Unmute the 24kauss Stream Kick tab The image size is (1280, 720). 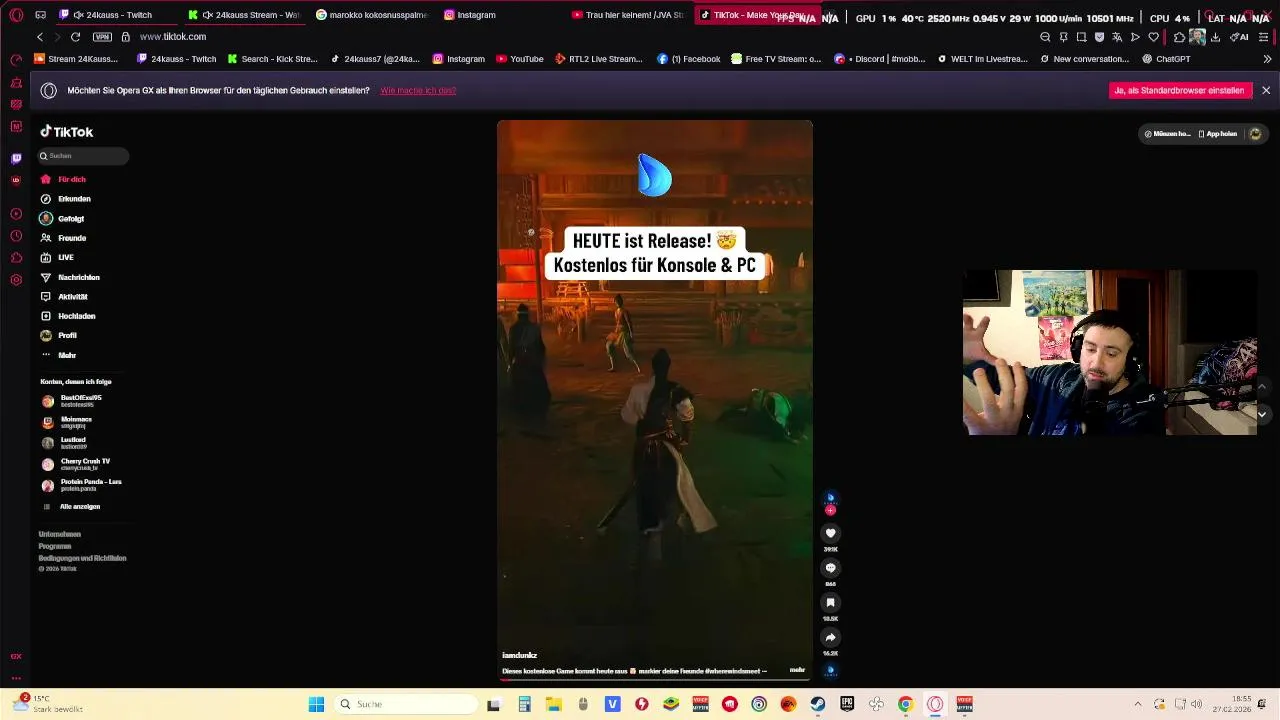tap(207, 15)
